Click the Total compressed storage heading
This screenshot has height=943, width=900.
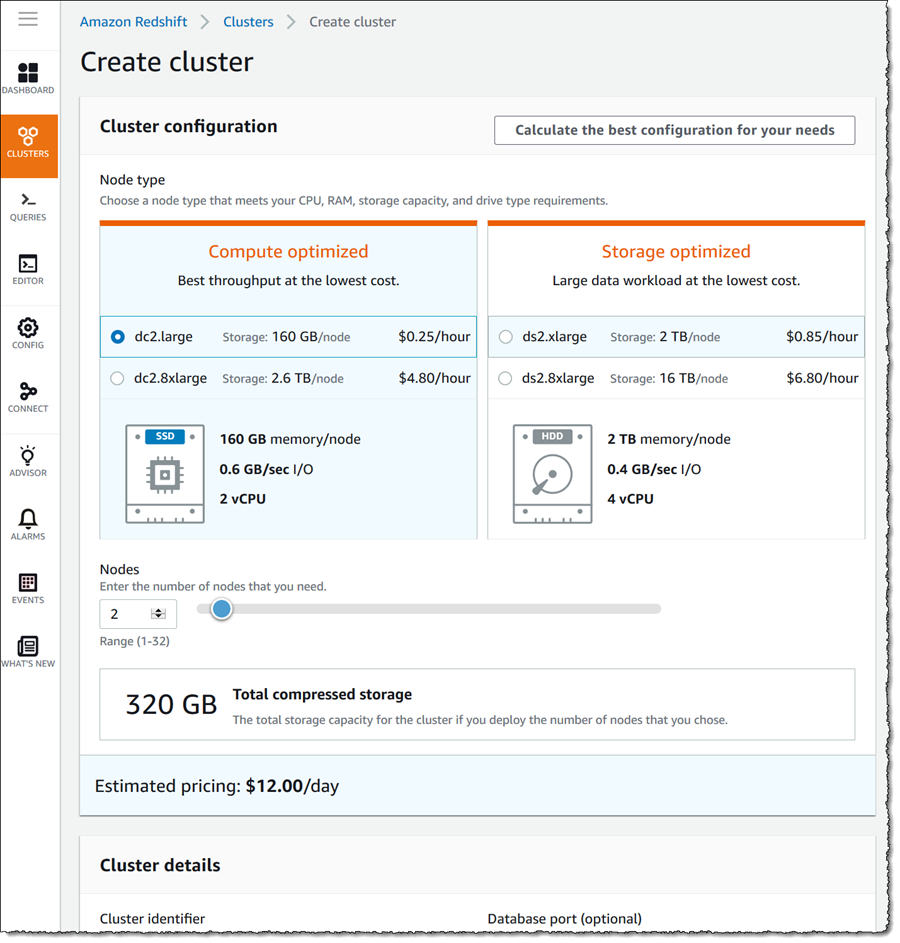point(322,695)
